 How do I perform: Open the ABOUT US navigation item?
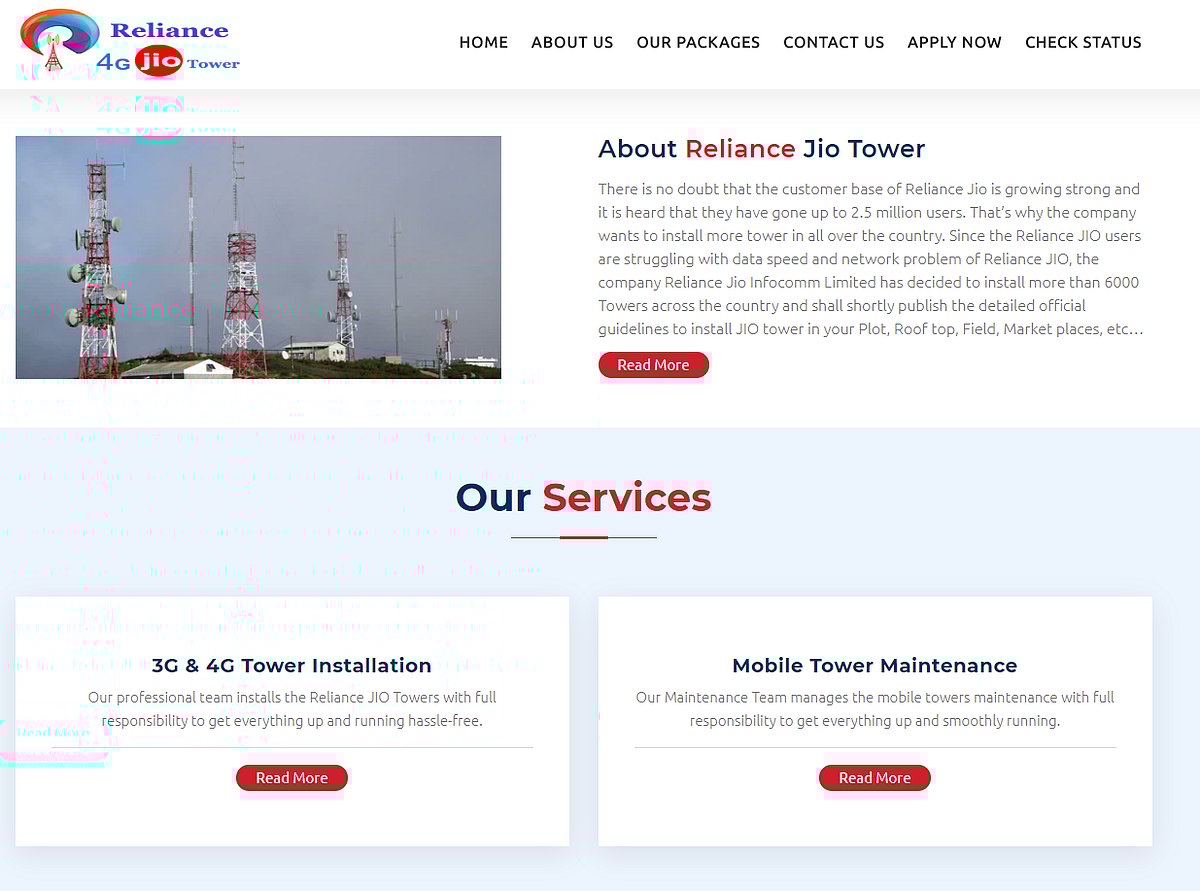click(x=572, y=42)
